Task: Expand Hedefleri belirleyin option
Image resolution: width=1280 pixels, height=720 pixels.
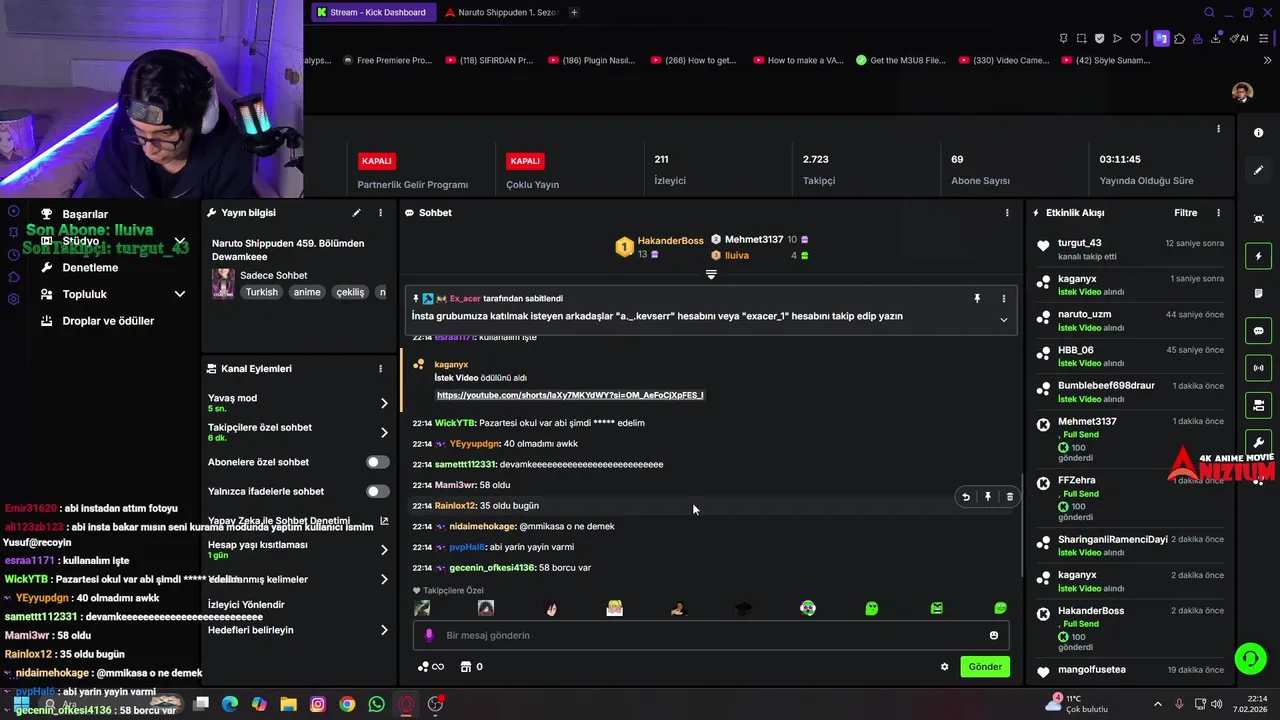Action: click(x=384, y=630)
